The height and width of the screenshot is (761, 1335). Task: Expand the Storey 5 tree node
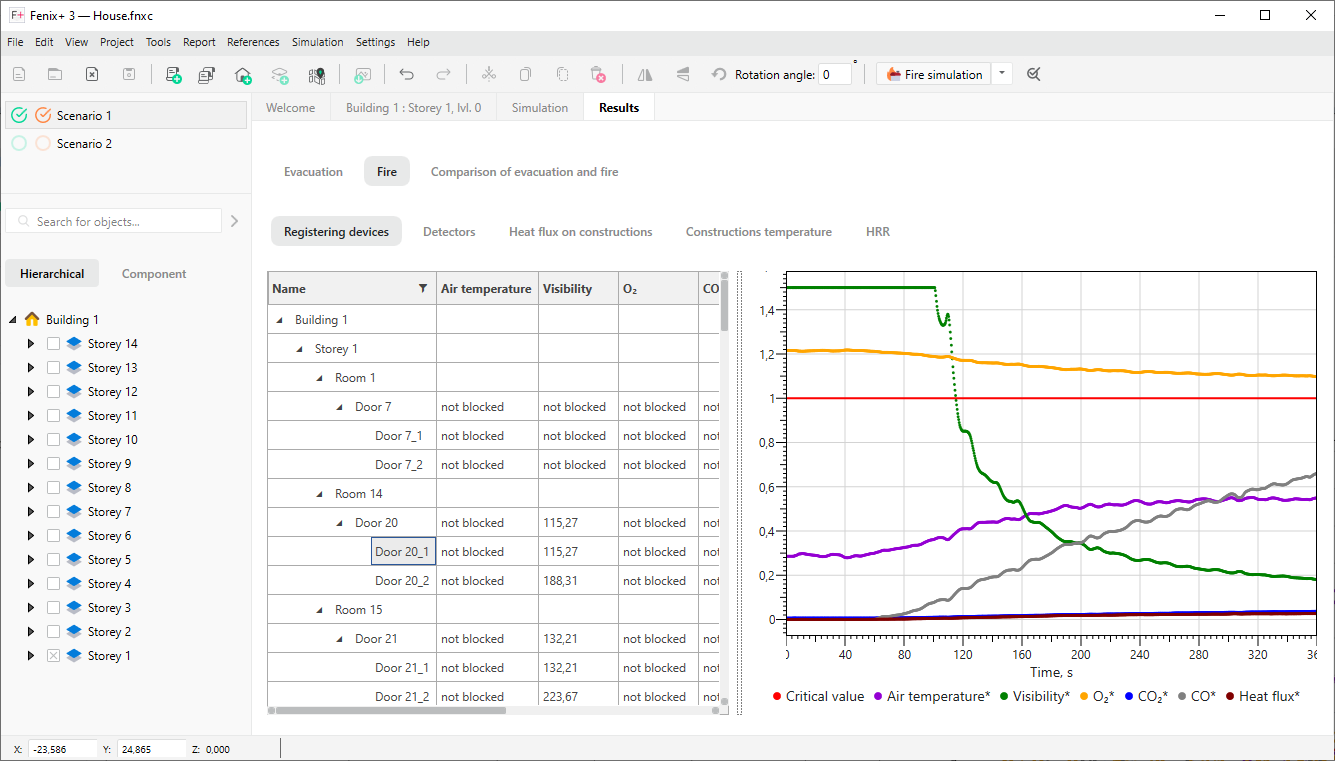(x=30, y=559)
